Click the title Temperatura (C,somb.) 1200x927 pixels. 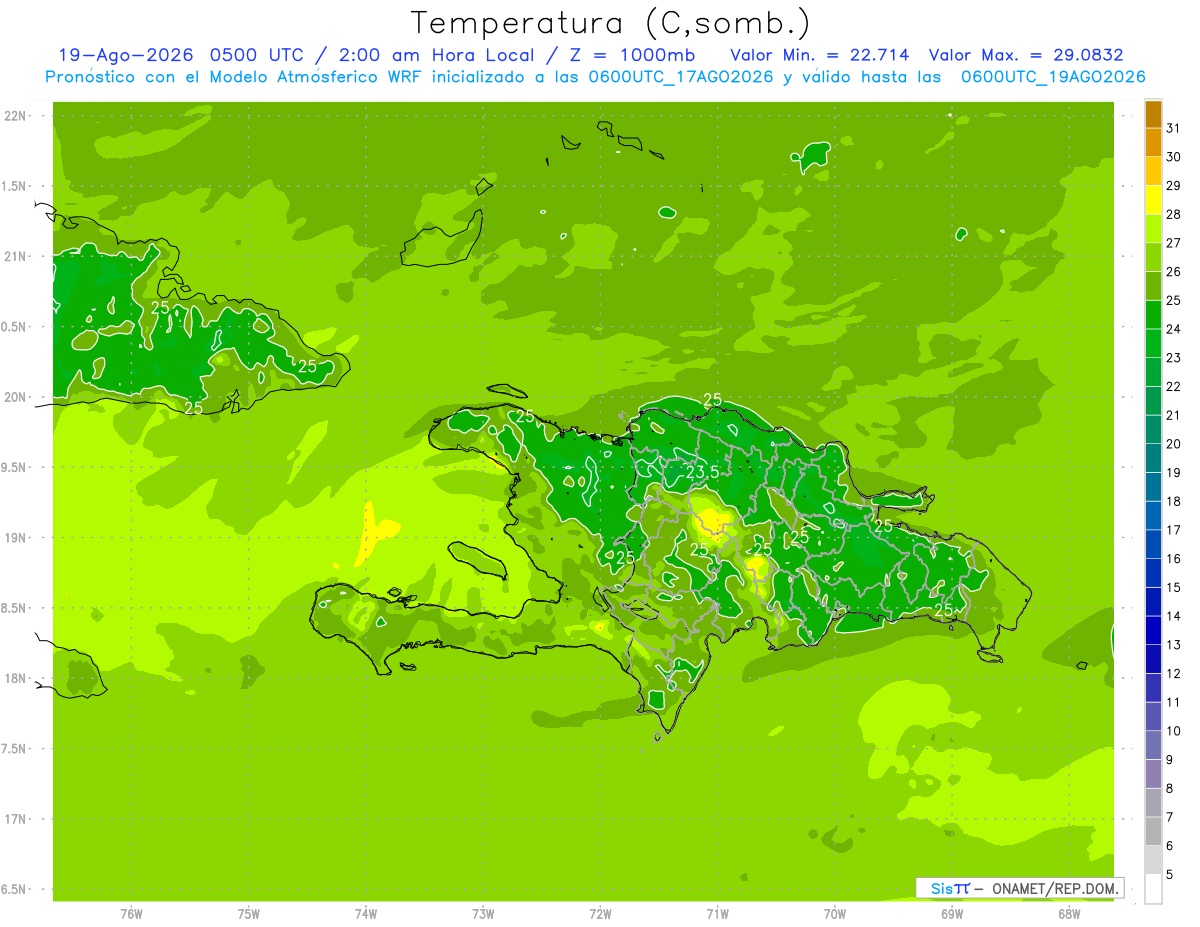point(611,23)
